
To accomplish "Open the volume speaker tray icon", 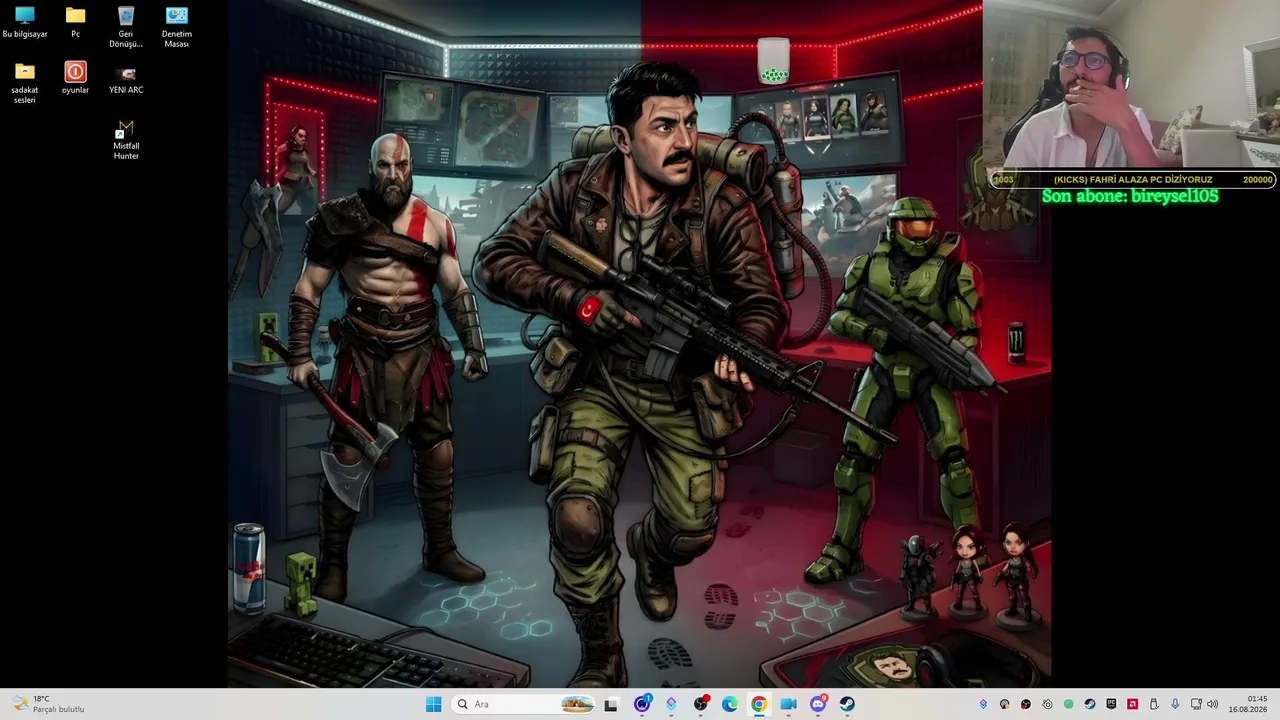I will pos(1212,704).
